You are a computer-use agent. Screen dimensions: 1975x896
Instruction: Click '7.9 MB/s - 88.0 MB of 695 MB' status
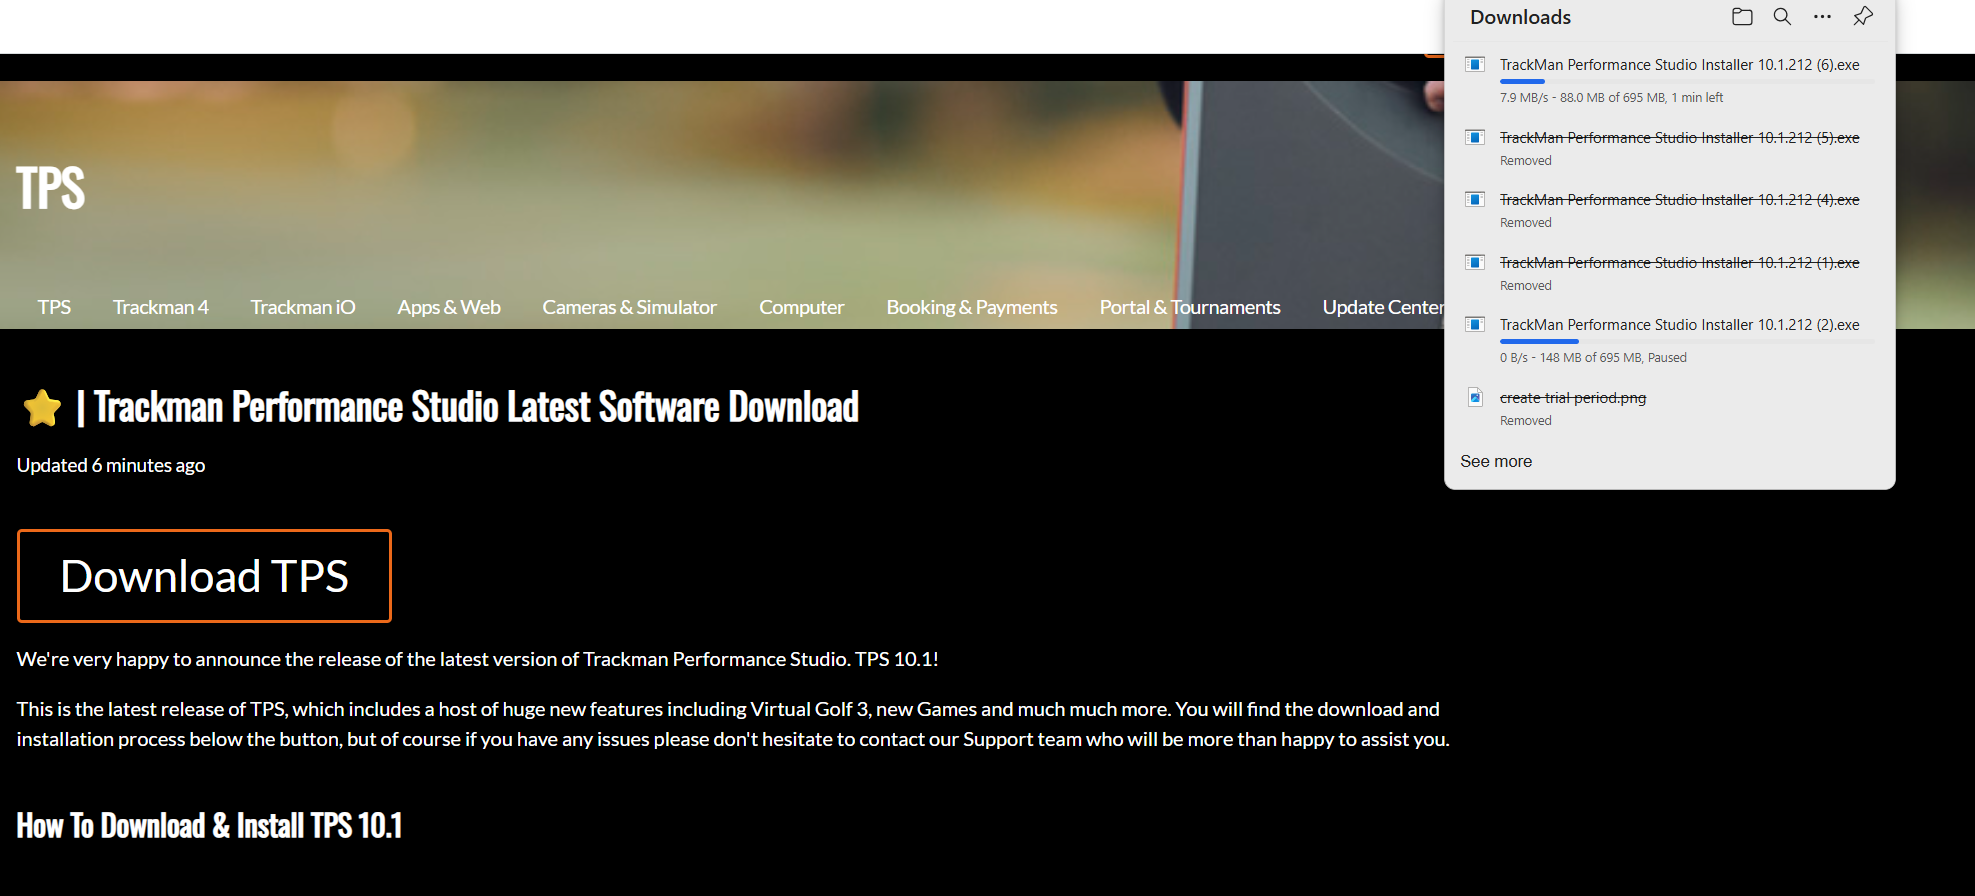coord(1611,98)
